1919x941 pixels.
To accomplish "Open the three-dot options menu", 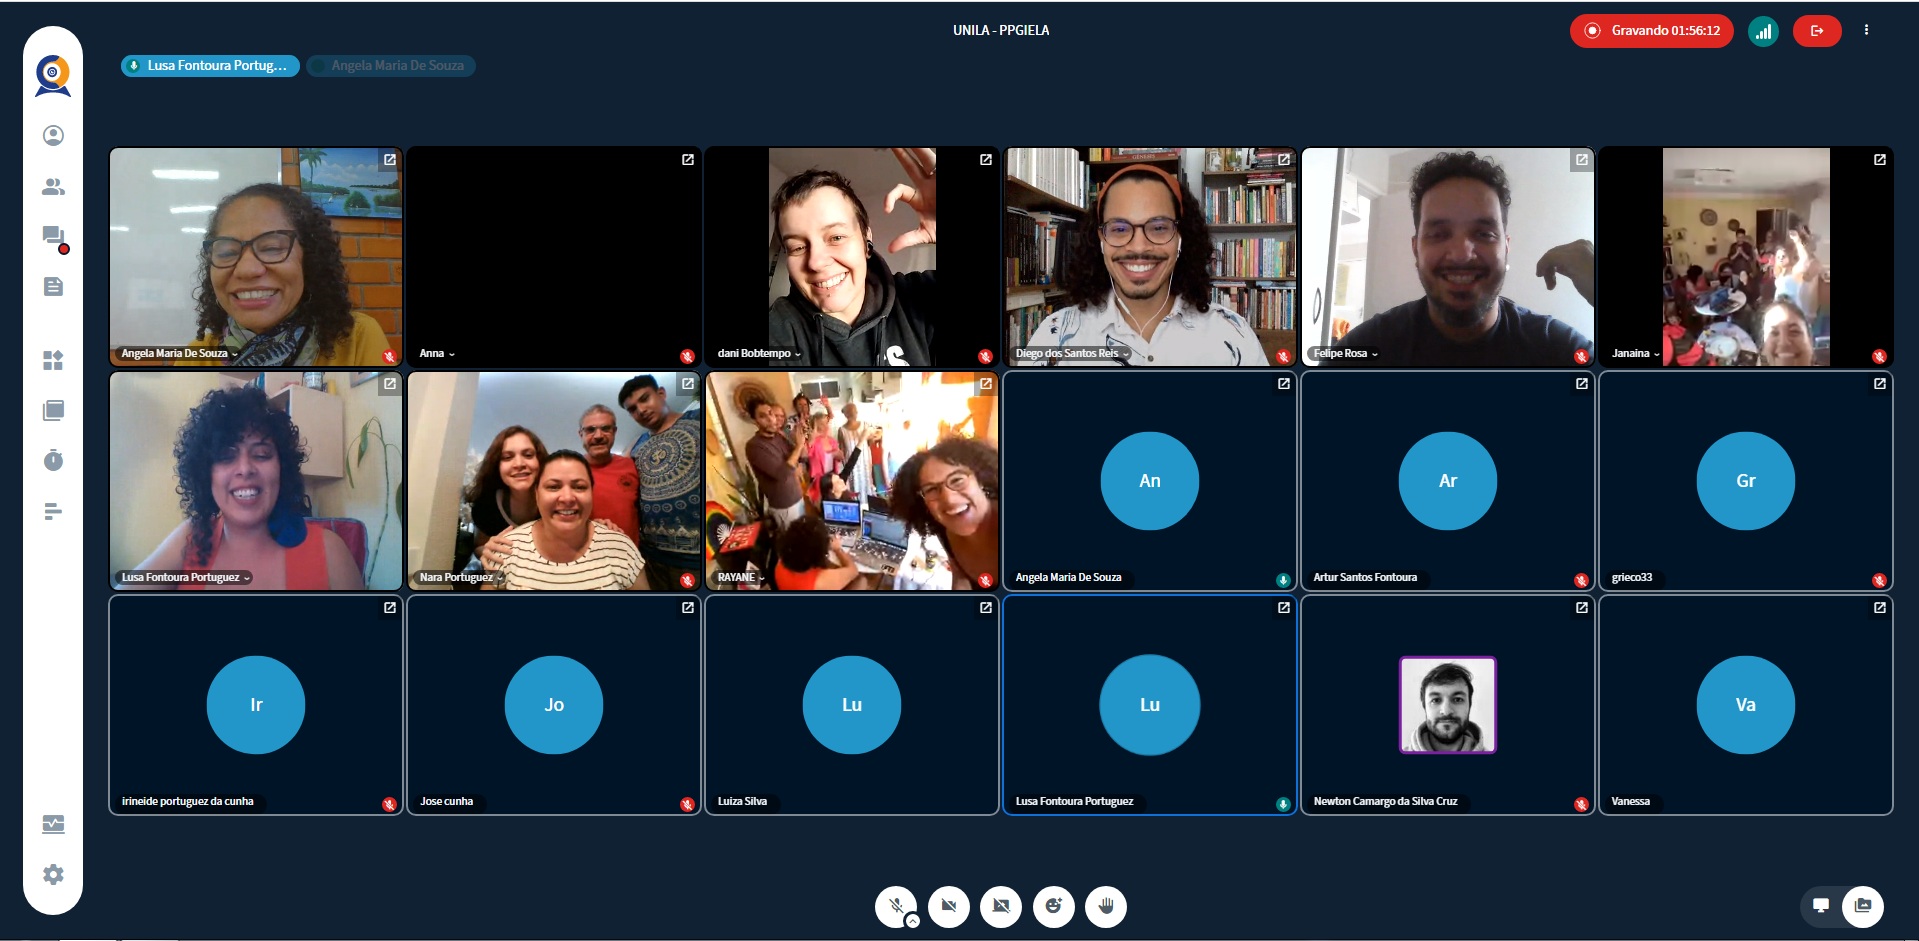I will 1866,31.
